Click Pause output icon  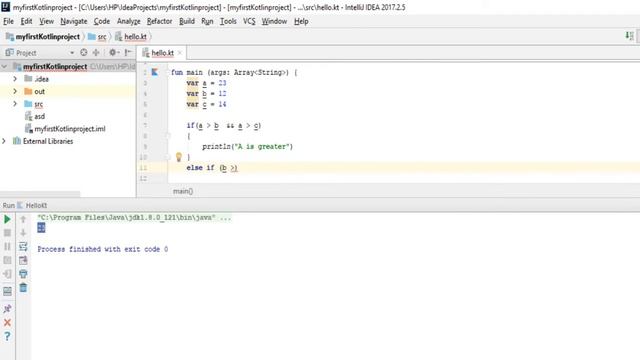pos(7,247)
